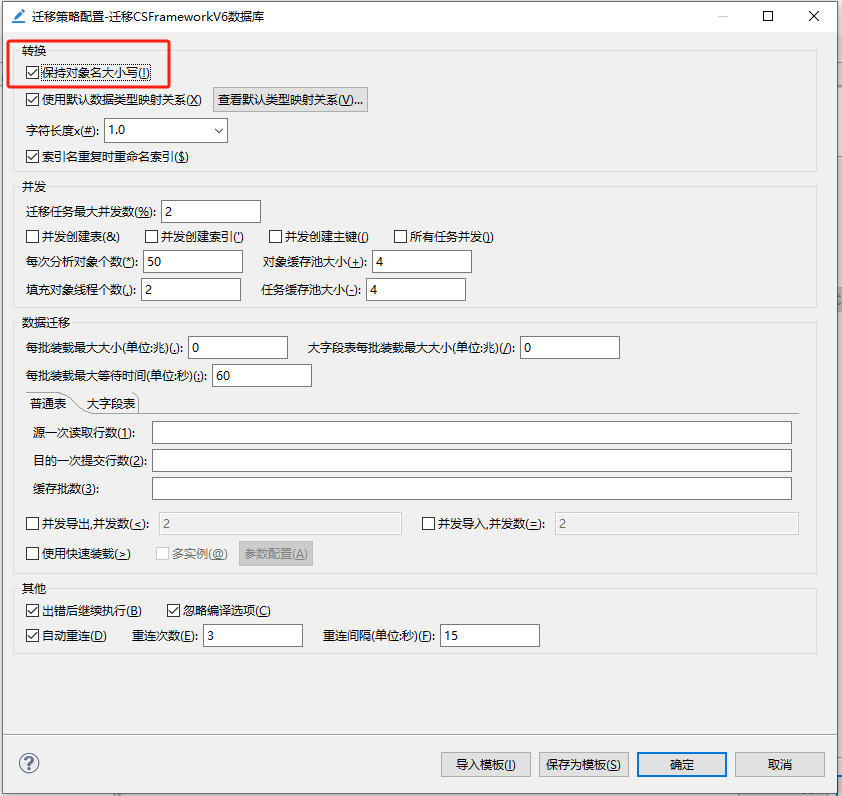The height and width of the screenshot is (796, 842).
Task: Toggle 索引名重复时重命名索引 checkbox
Action: (x=33, y=157)
